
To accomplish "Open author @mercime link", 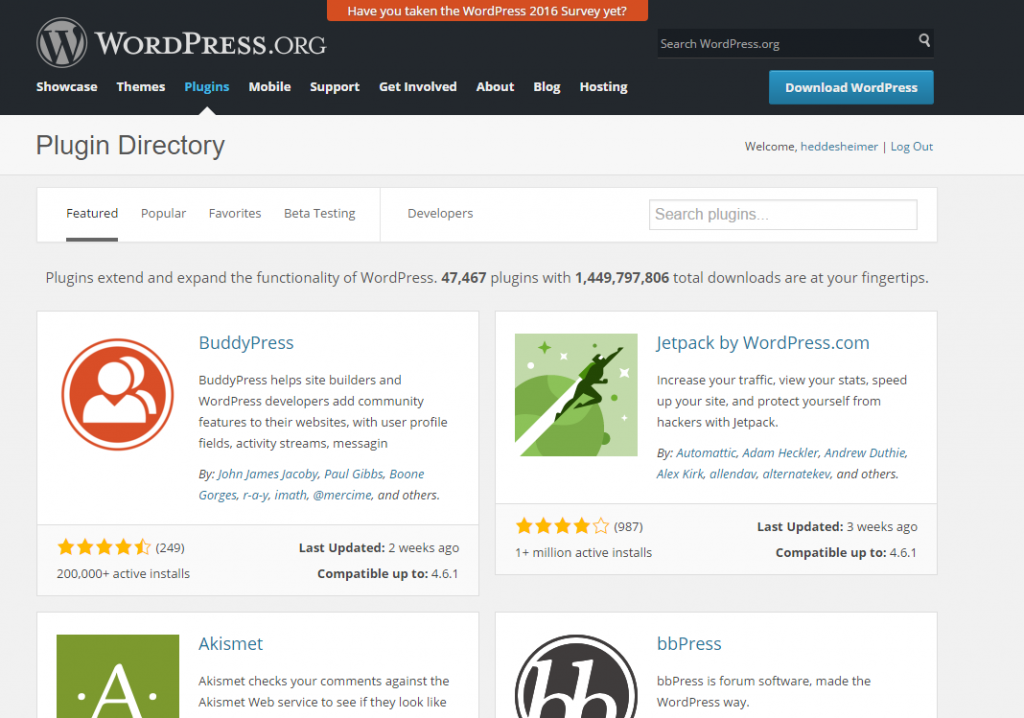I will [342, 495].
